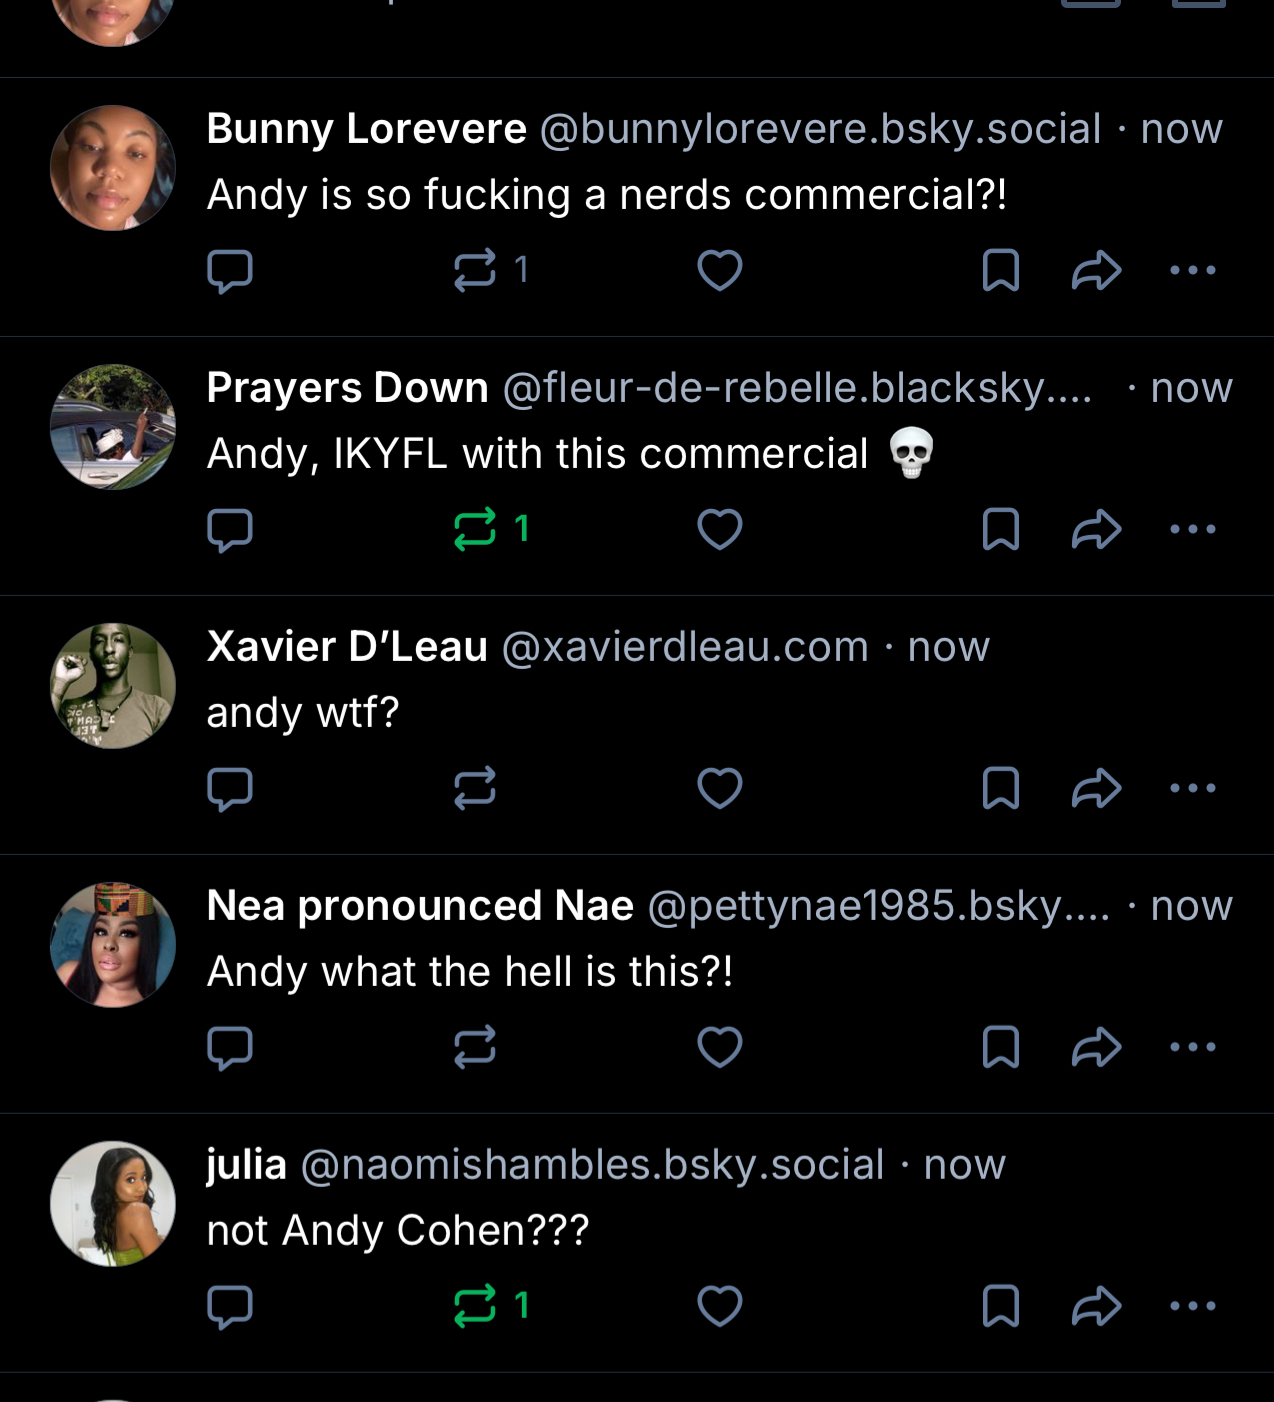
Task: Like the Prayers Down IKYFL post
Action: click(x=720, y=529)
